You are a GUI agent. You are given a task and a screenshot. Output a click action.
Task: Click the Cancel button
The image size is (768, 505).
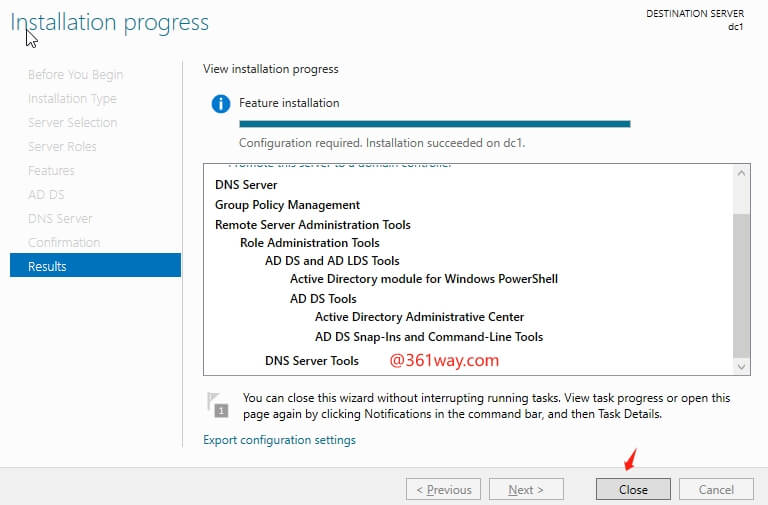[716, 490]
